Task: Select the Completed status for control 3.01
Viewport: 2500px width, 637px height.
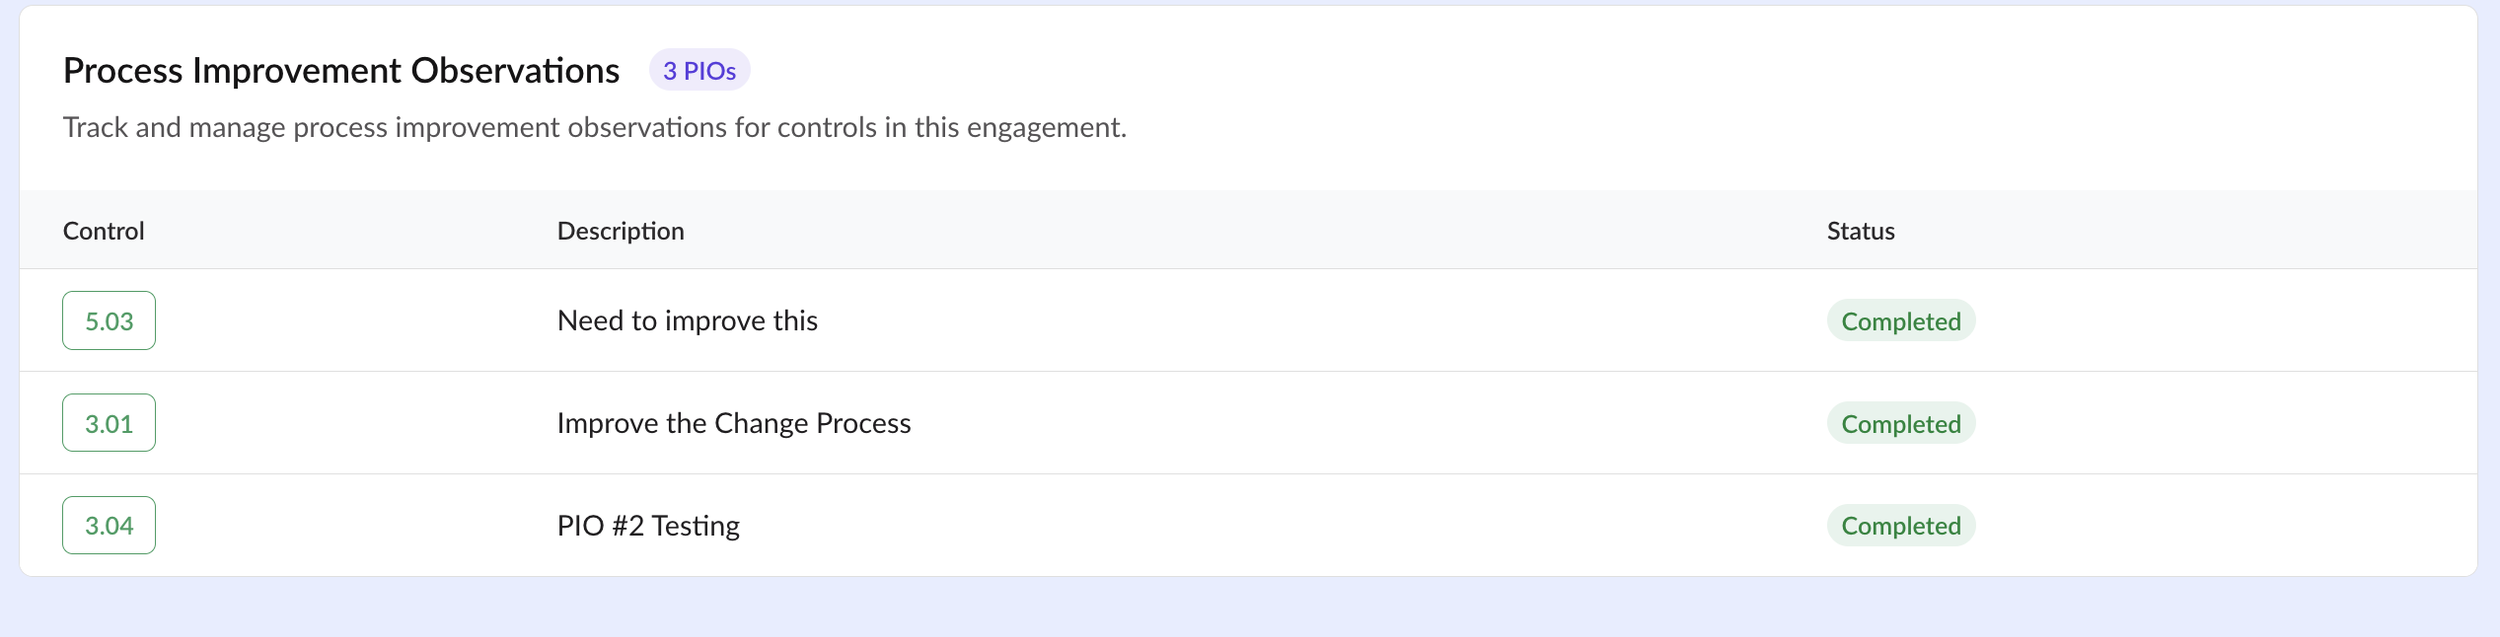Action: 1900,423
